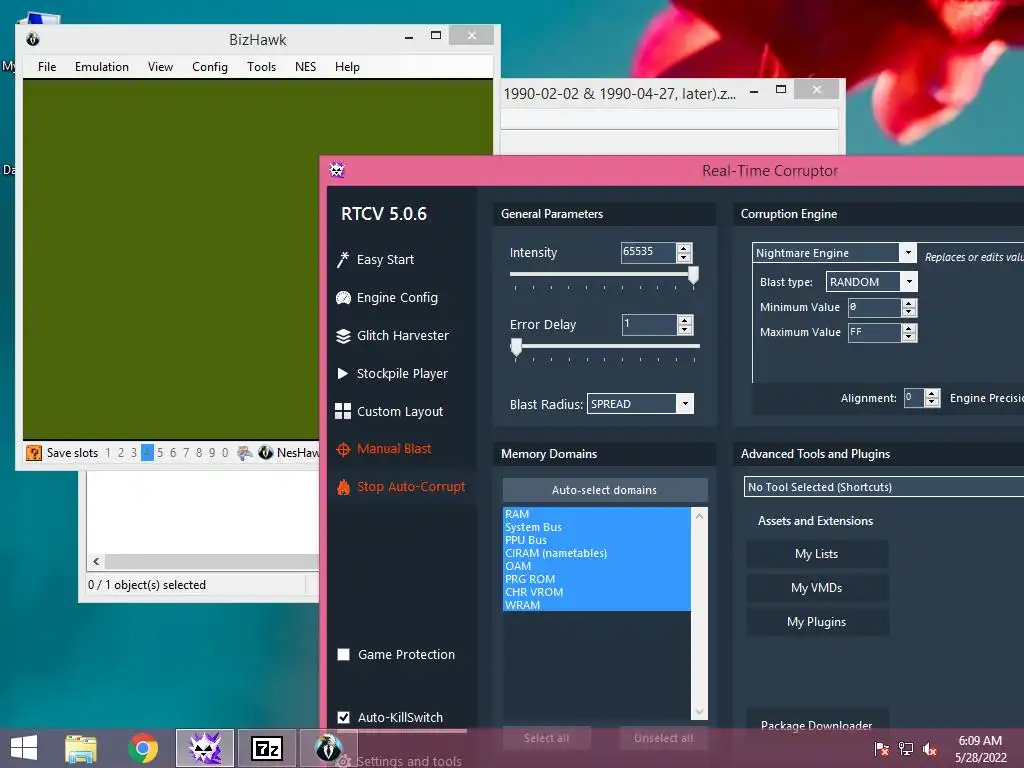Click Stop Auto-Corrupt flame icon
The height and width of the screenshot is (768, 1024).
click(344, 487)
